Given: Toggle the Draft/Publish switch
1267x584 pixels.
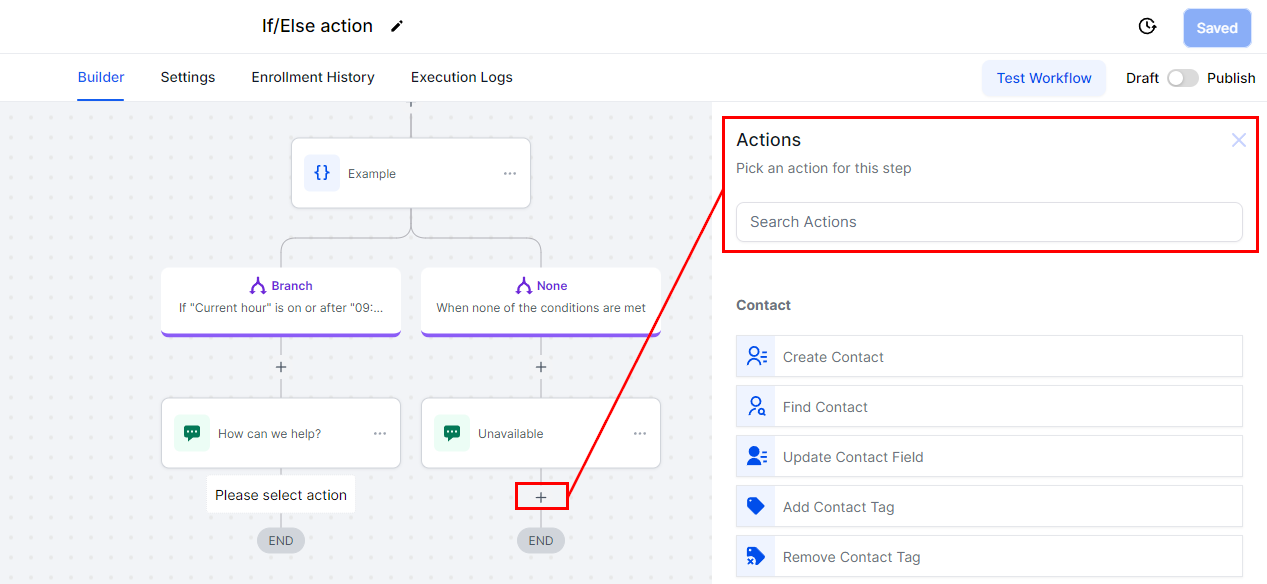Looking at the screenshot, I should pyautogui.click(x=1182, y=78).
